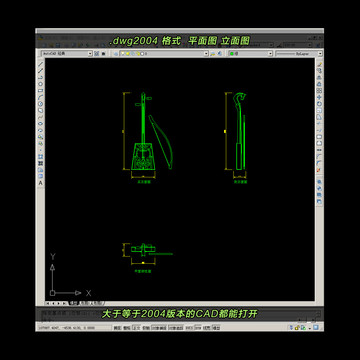Image resolution: width=360 pixels, height=360 pixels.
Task: Pick the Rectangle draw tool
Action: (41, 90)
